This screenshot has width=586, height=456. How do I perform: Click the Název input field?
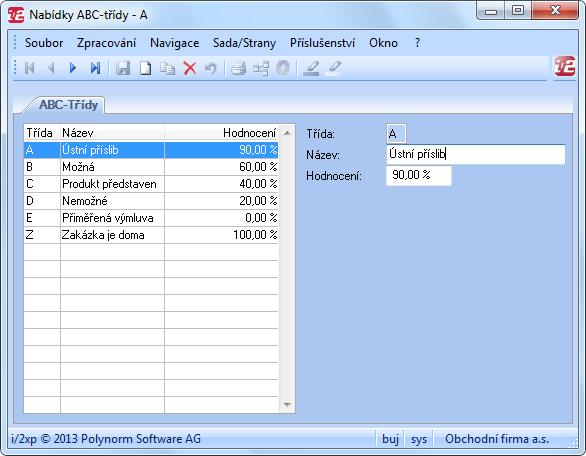475,154
